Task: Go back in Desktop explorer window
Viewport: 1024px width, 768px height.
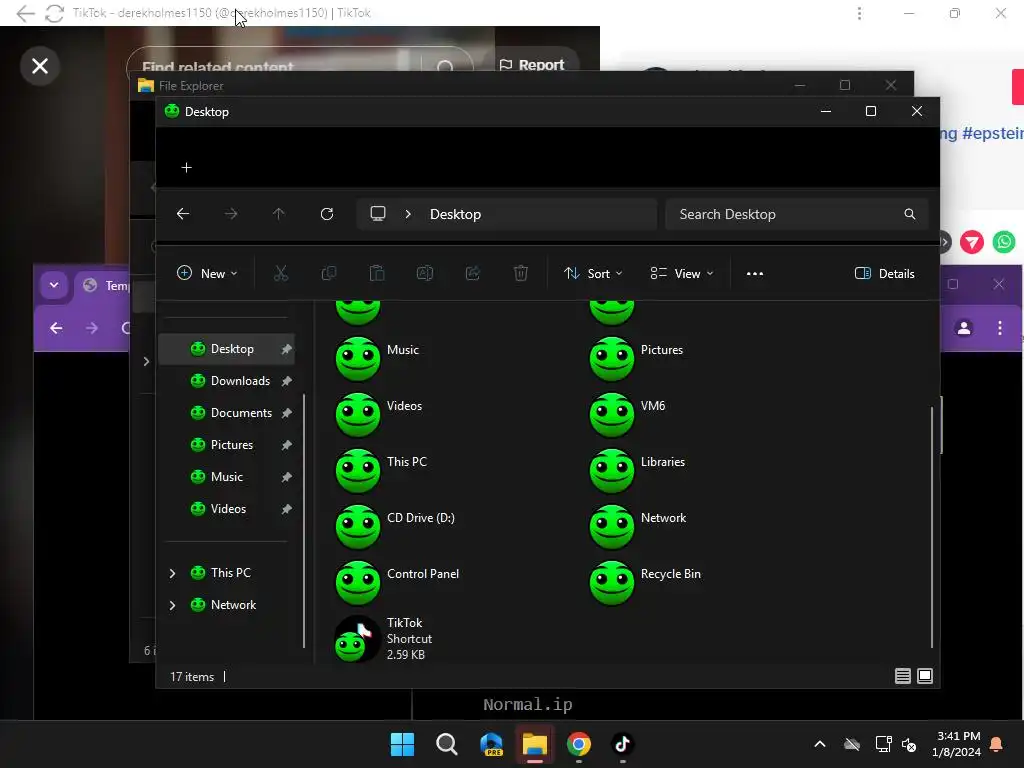Action: [183, 214]
